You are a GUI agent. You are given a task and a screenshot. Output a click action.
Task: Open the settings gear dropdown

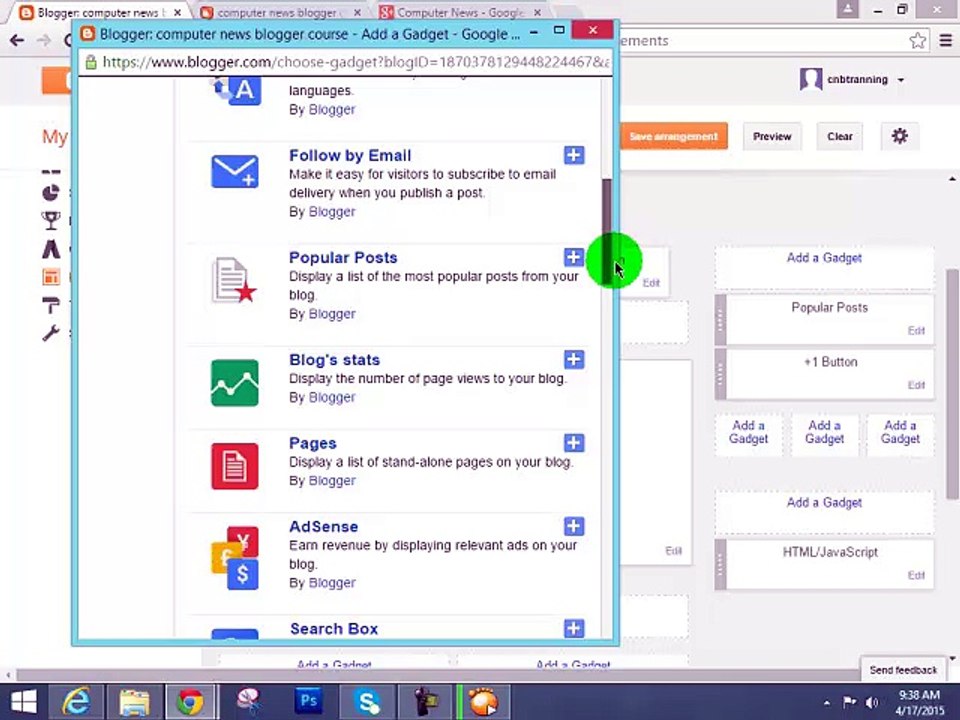899,136
